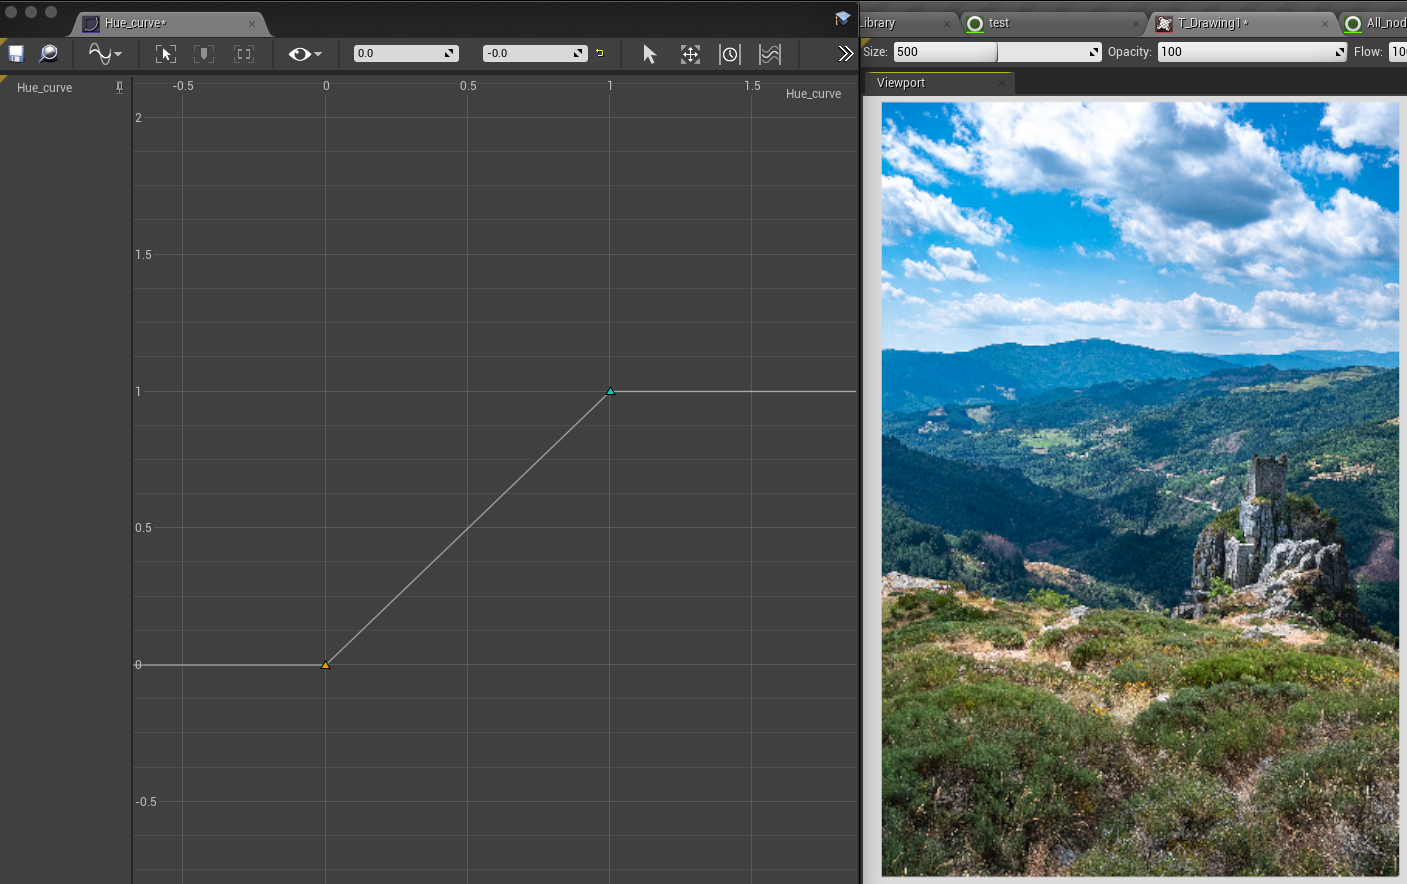Click the Hue_curve label on the right side
This screenshot has width=1407, height=884.
813,93
